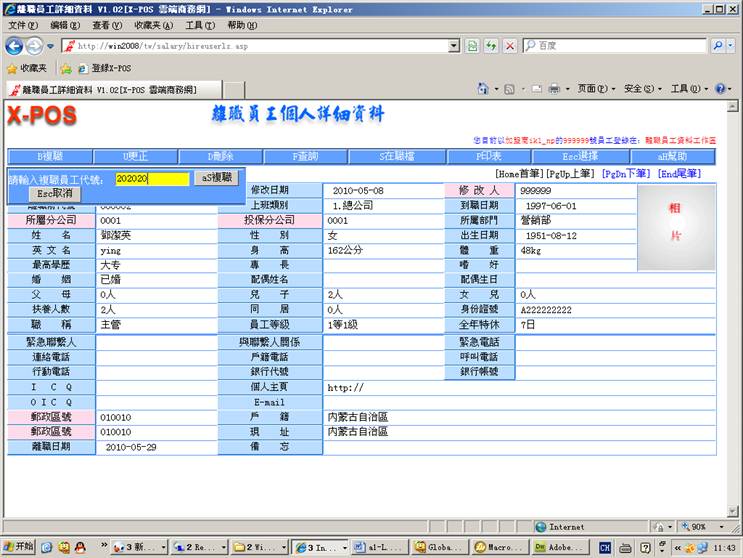
Task: Click the employee ID input field
Action: [151, 178]
